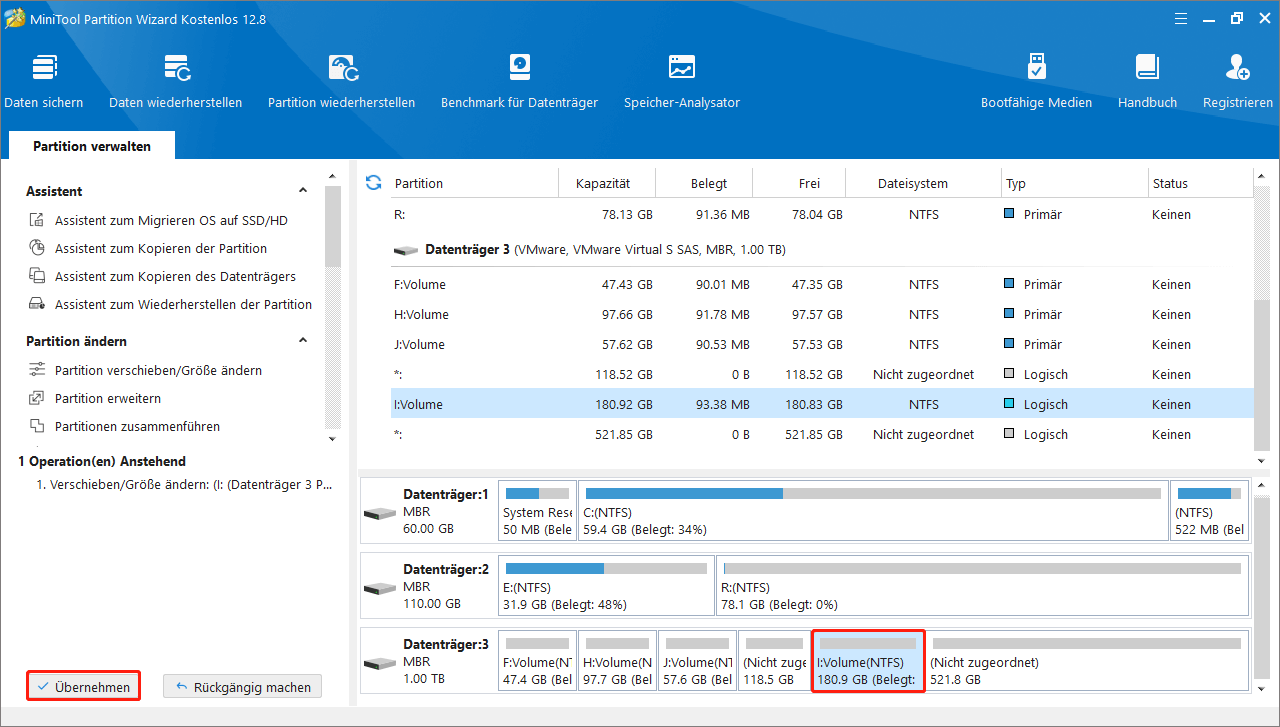Select the R: partition row
The image size is (1280, 727).
(820, 215)
